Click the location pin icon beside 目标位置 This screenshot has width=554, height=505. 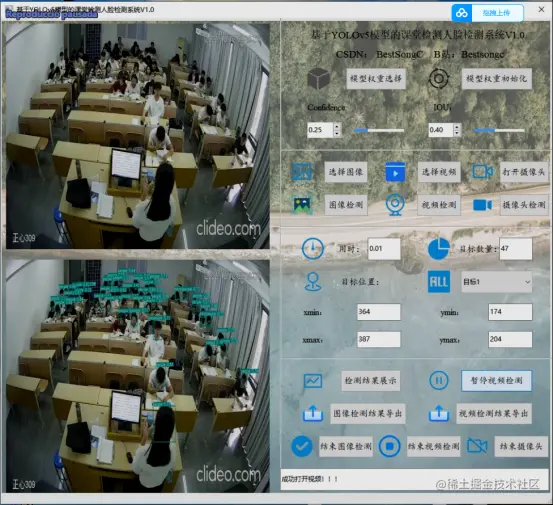(x=313, y=282)
